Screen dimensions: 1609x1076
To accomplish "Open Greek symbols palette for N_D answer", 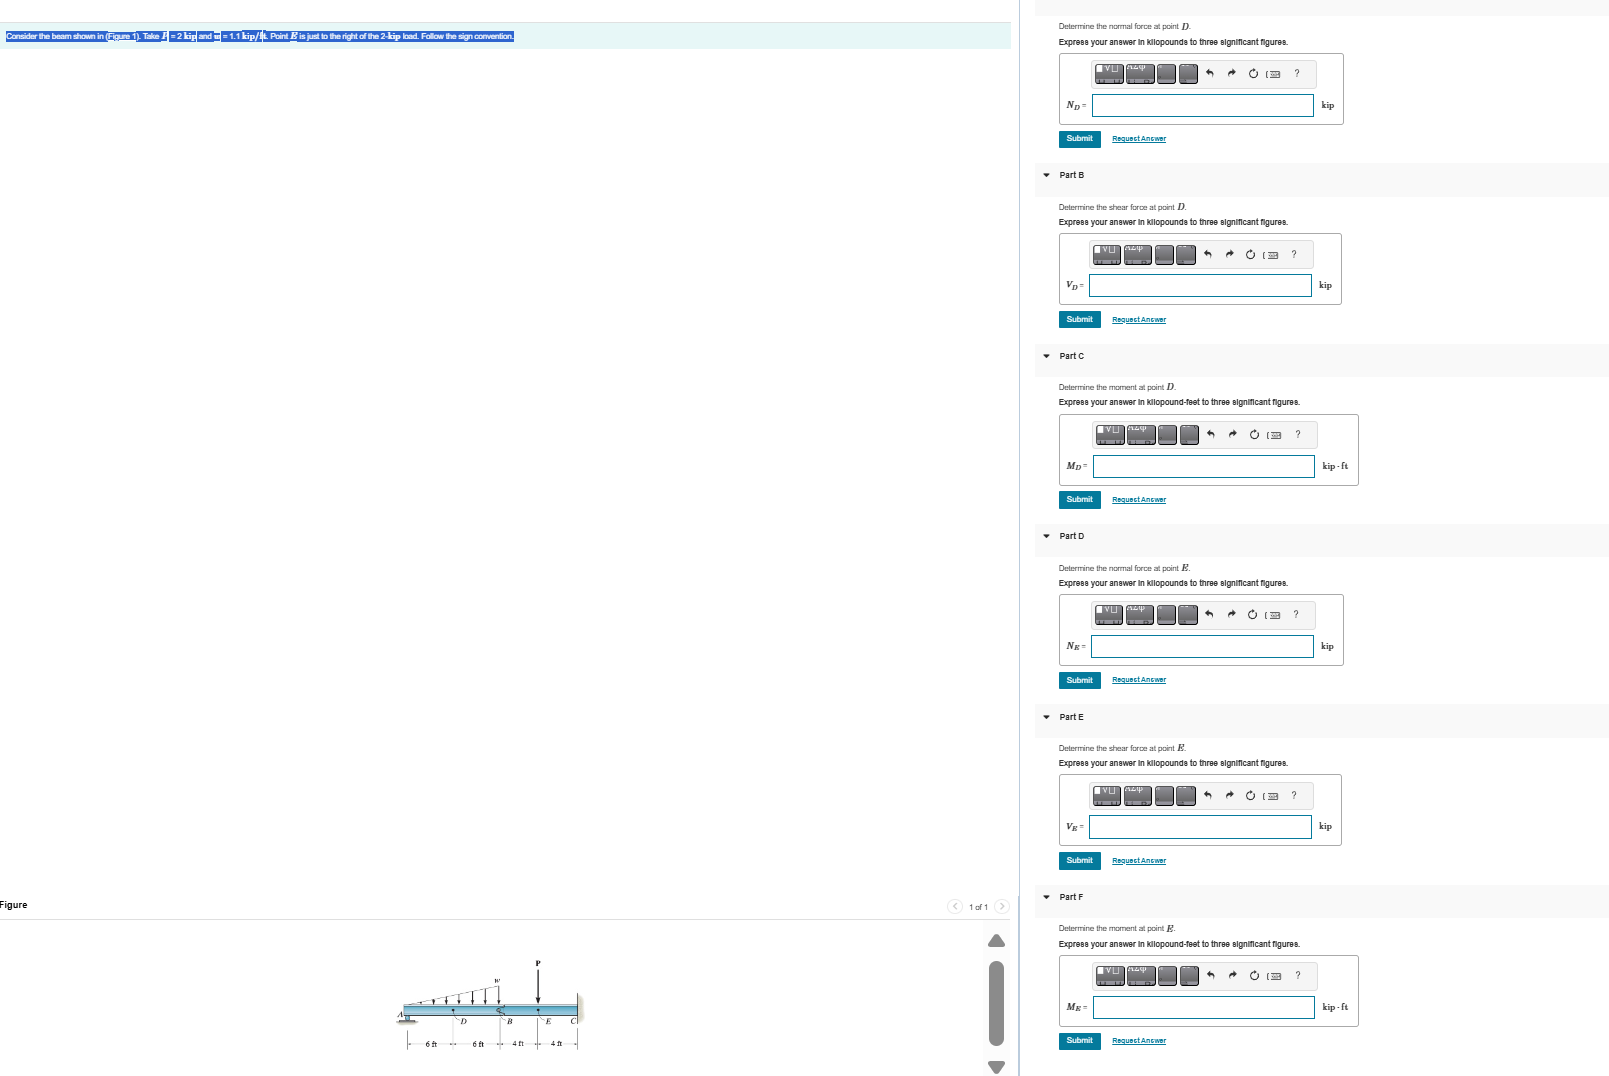I will pyautogui.click(x=1140, y=74).
